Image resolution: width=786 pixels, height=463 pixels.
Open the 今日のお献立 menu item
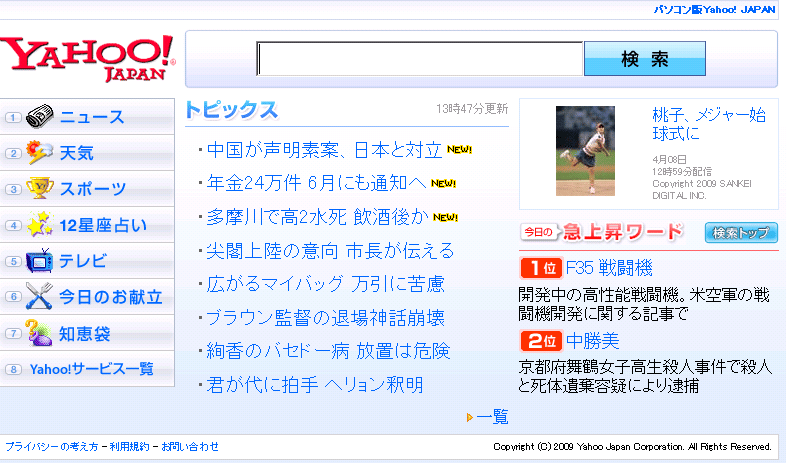[x=87, y=297]
